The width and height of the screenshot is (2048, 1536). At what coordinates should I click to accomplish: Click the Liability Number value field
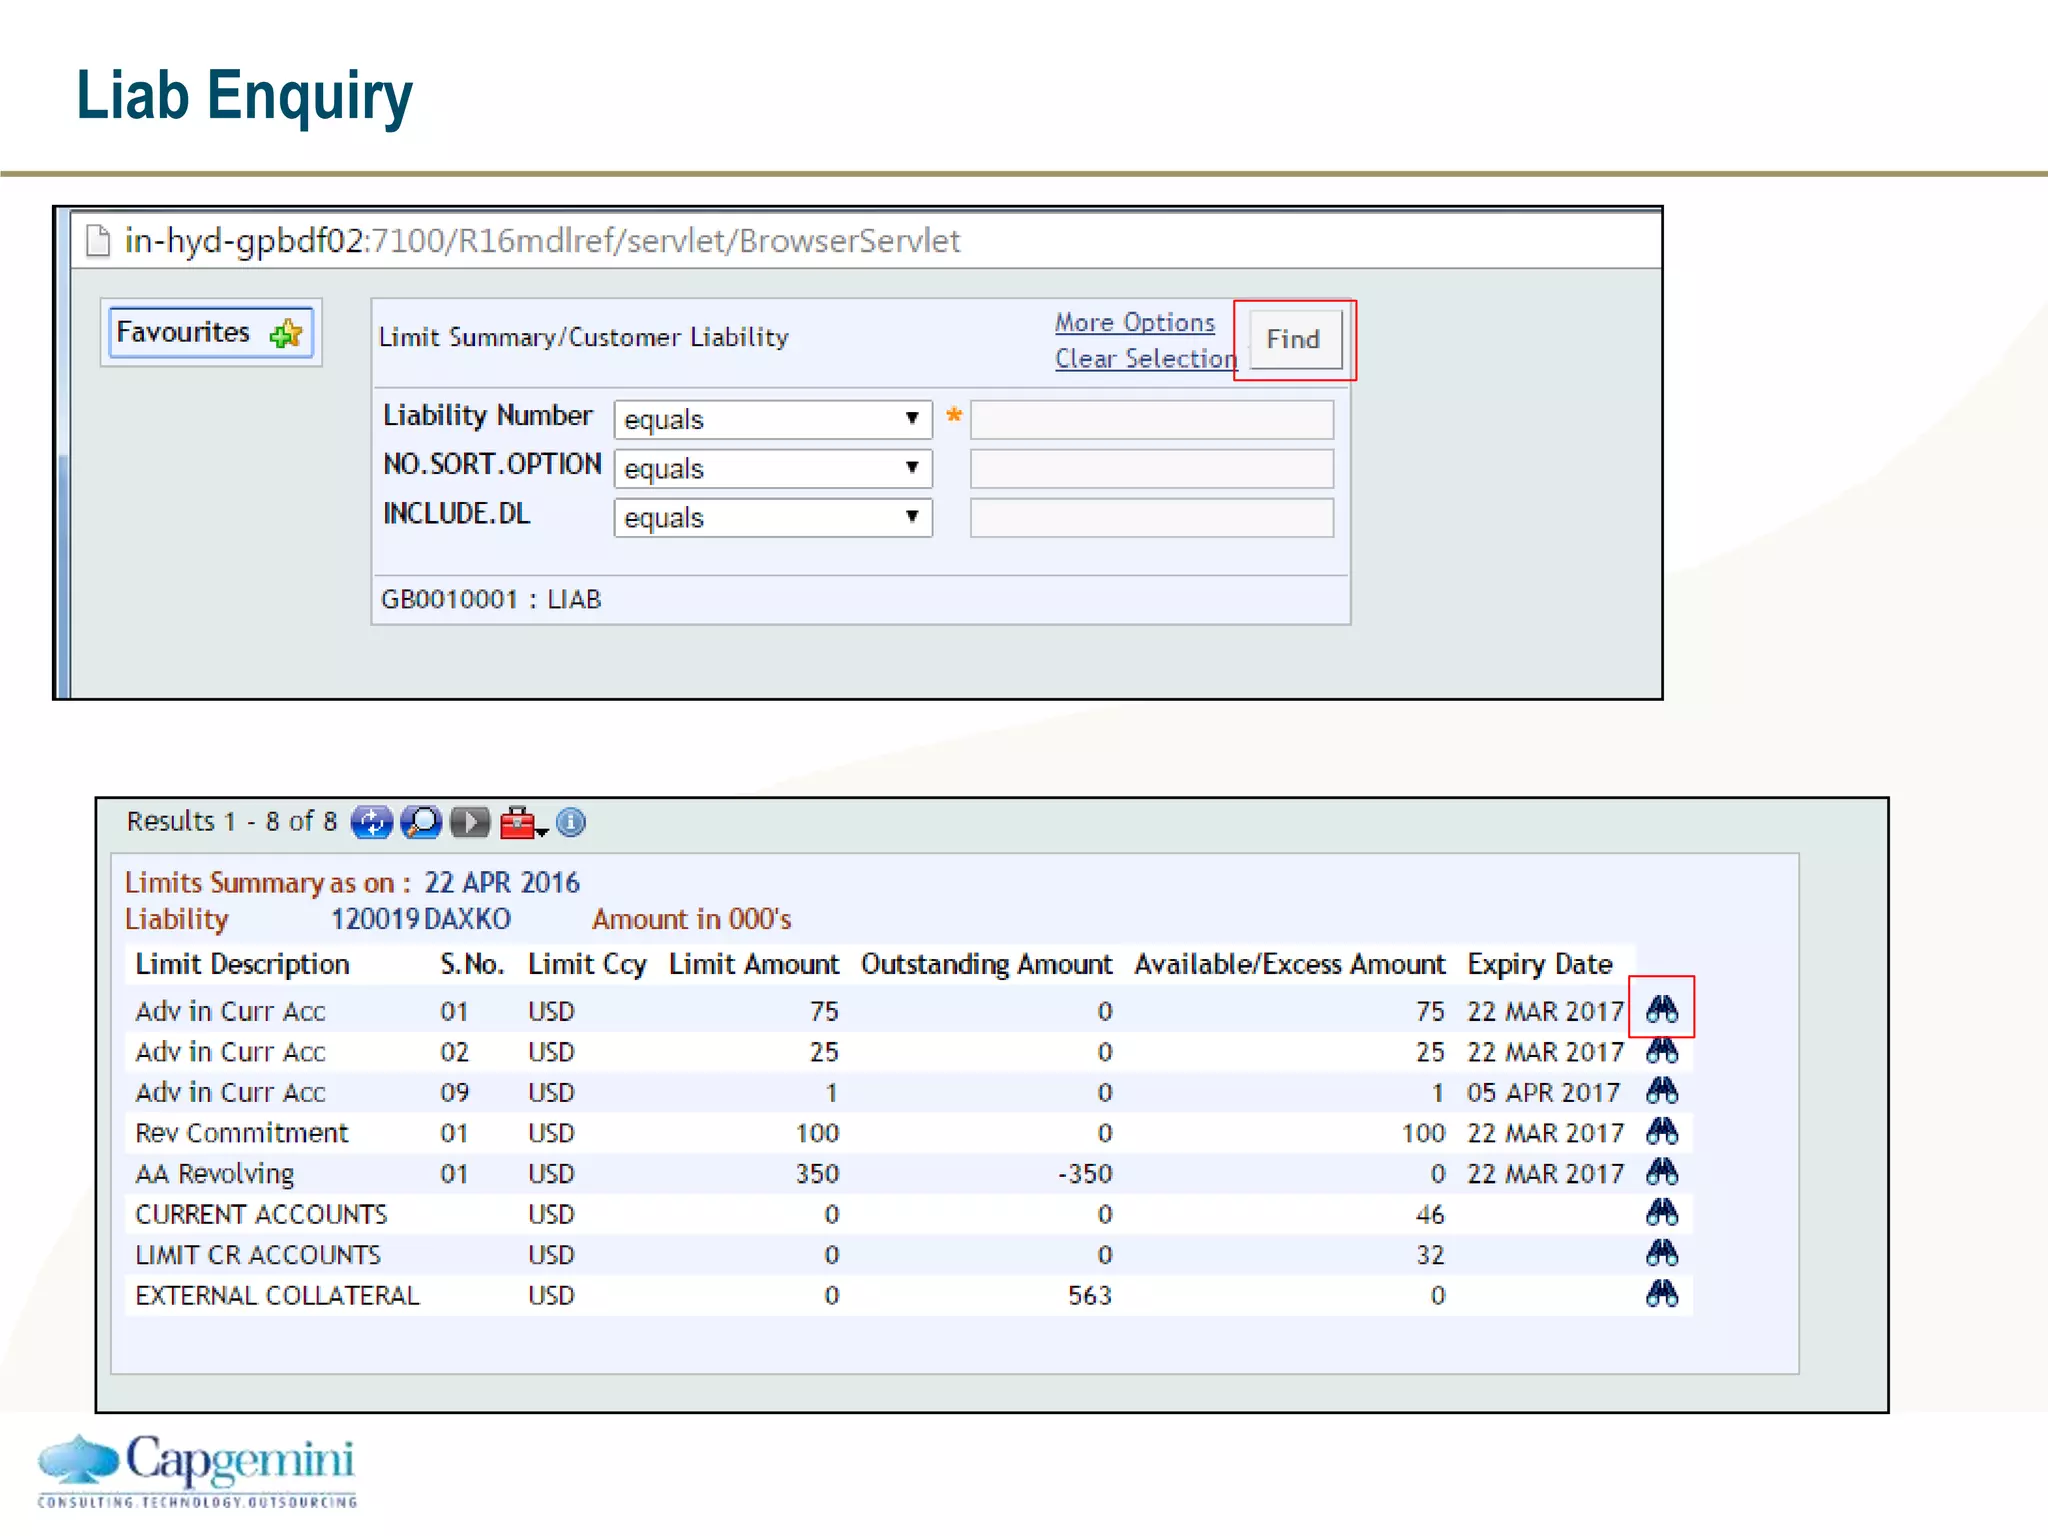click(x=1151, y=419)
